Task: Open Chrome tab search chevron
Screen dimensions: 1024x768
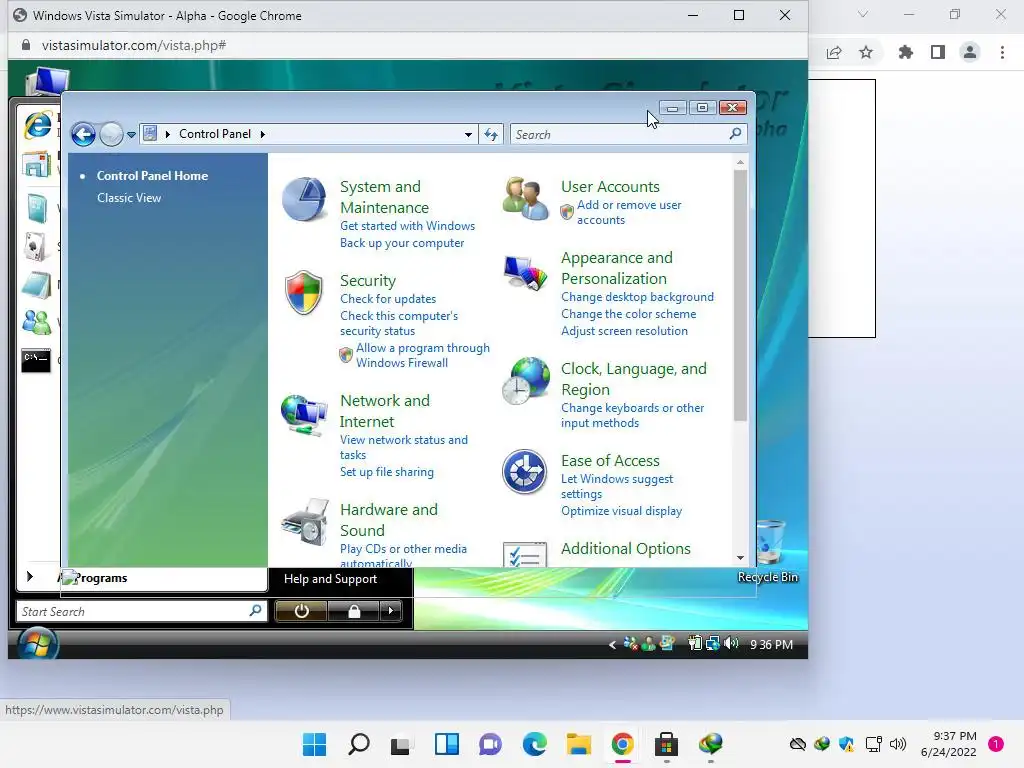Action: point(863,14)
